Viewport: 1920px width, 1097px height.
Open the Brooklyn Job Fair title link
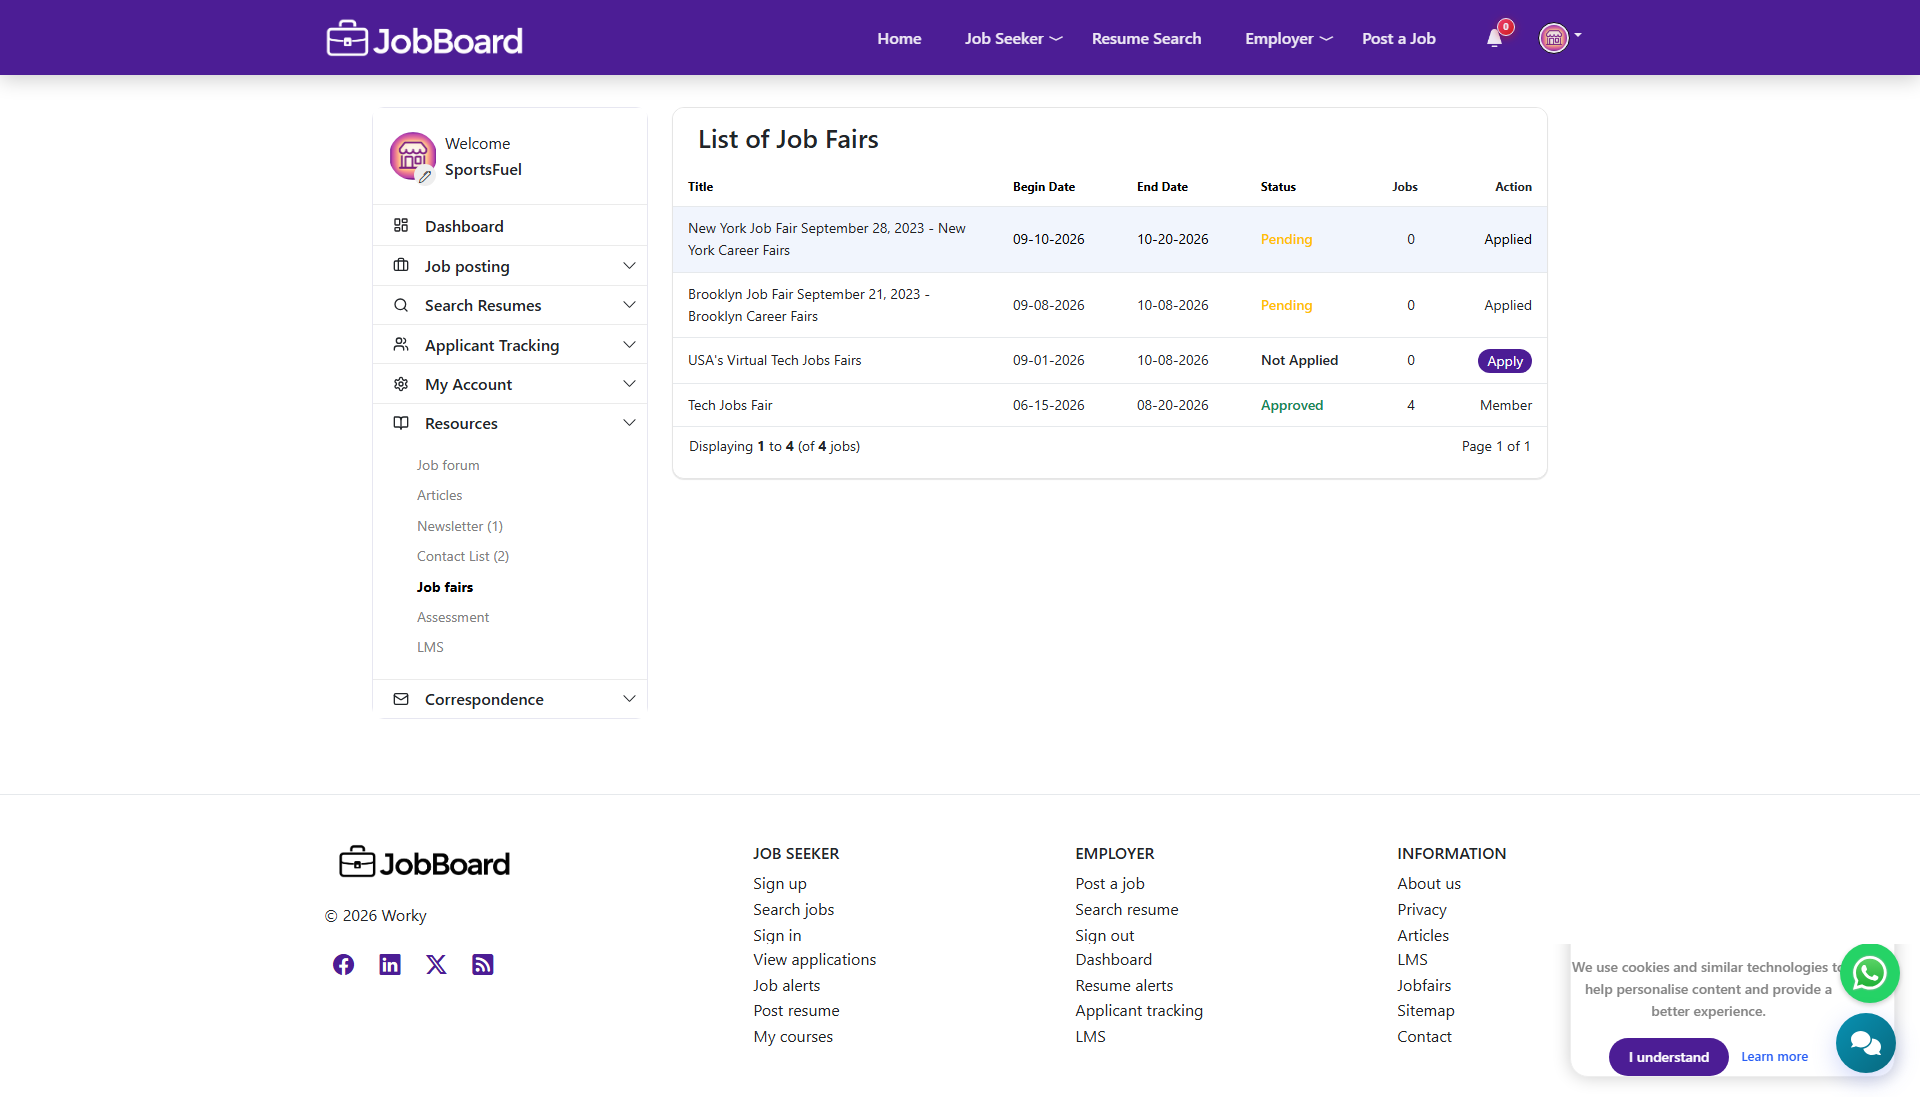coord(809,305)
